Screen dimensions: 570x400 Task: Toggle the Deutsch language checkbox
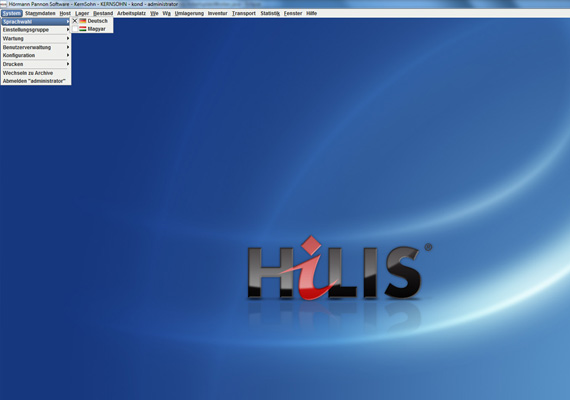click(75, 21)
